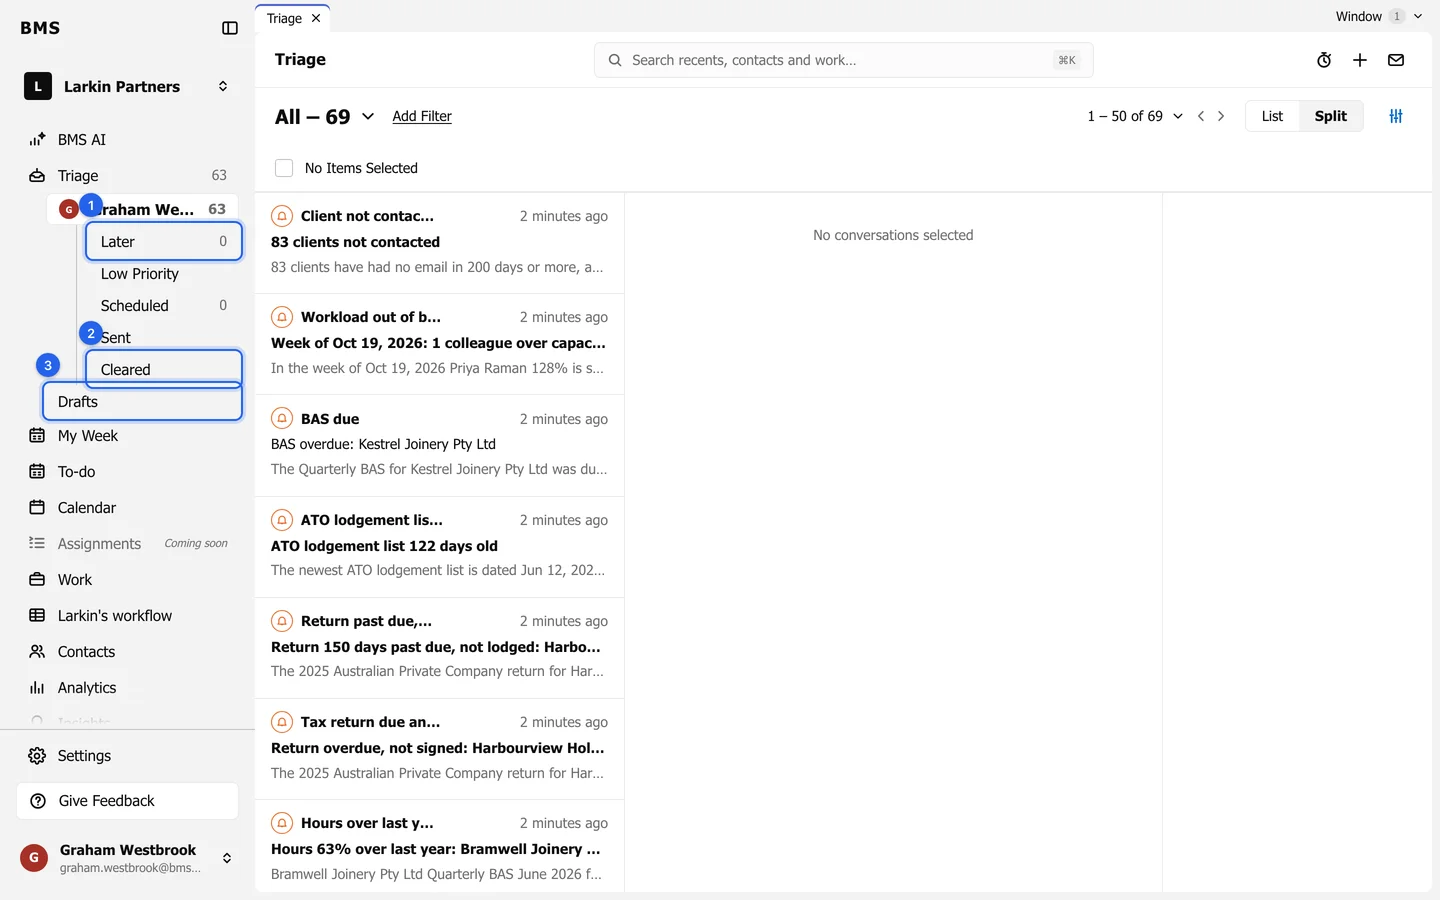Click bell icon on Workload out of b... item
Viewport: 1440px width, 900px height.
click(x=282, y=317)
